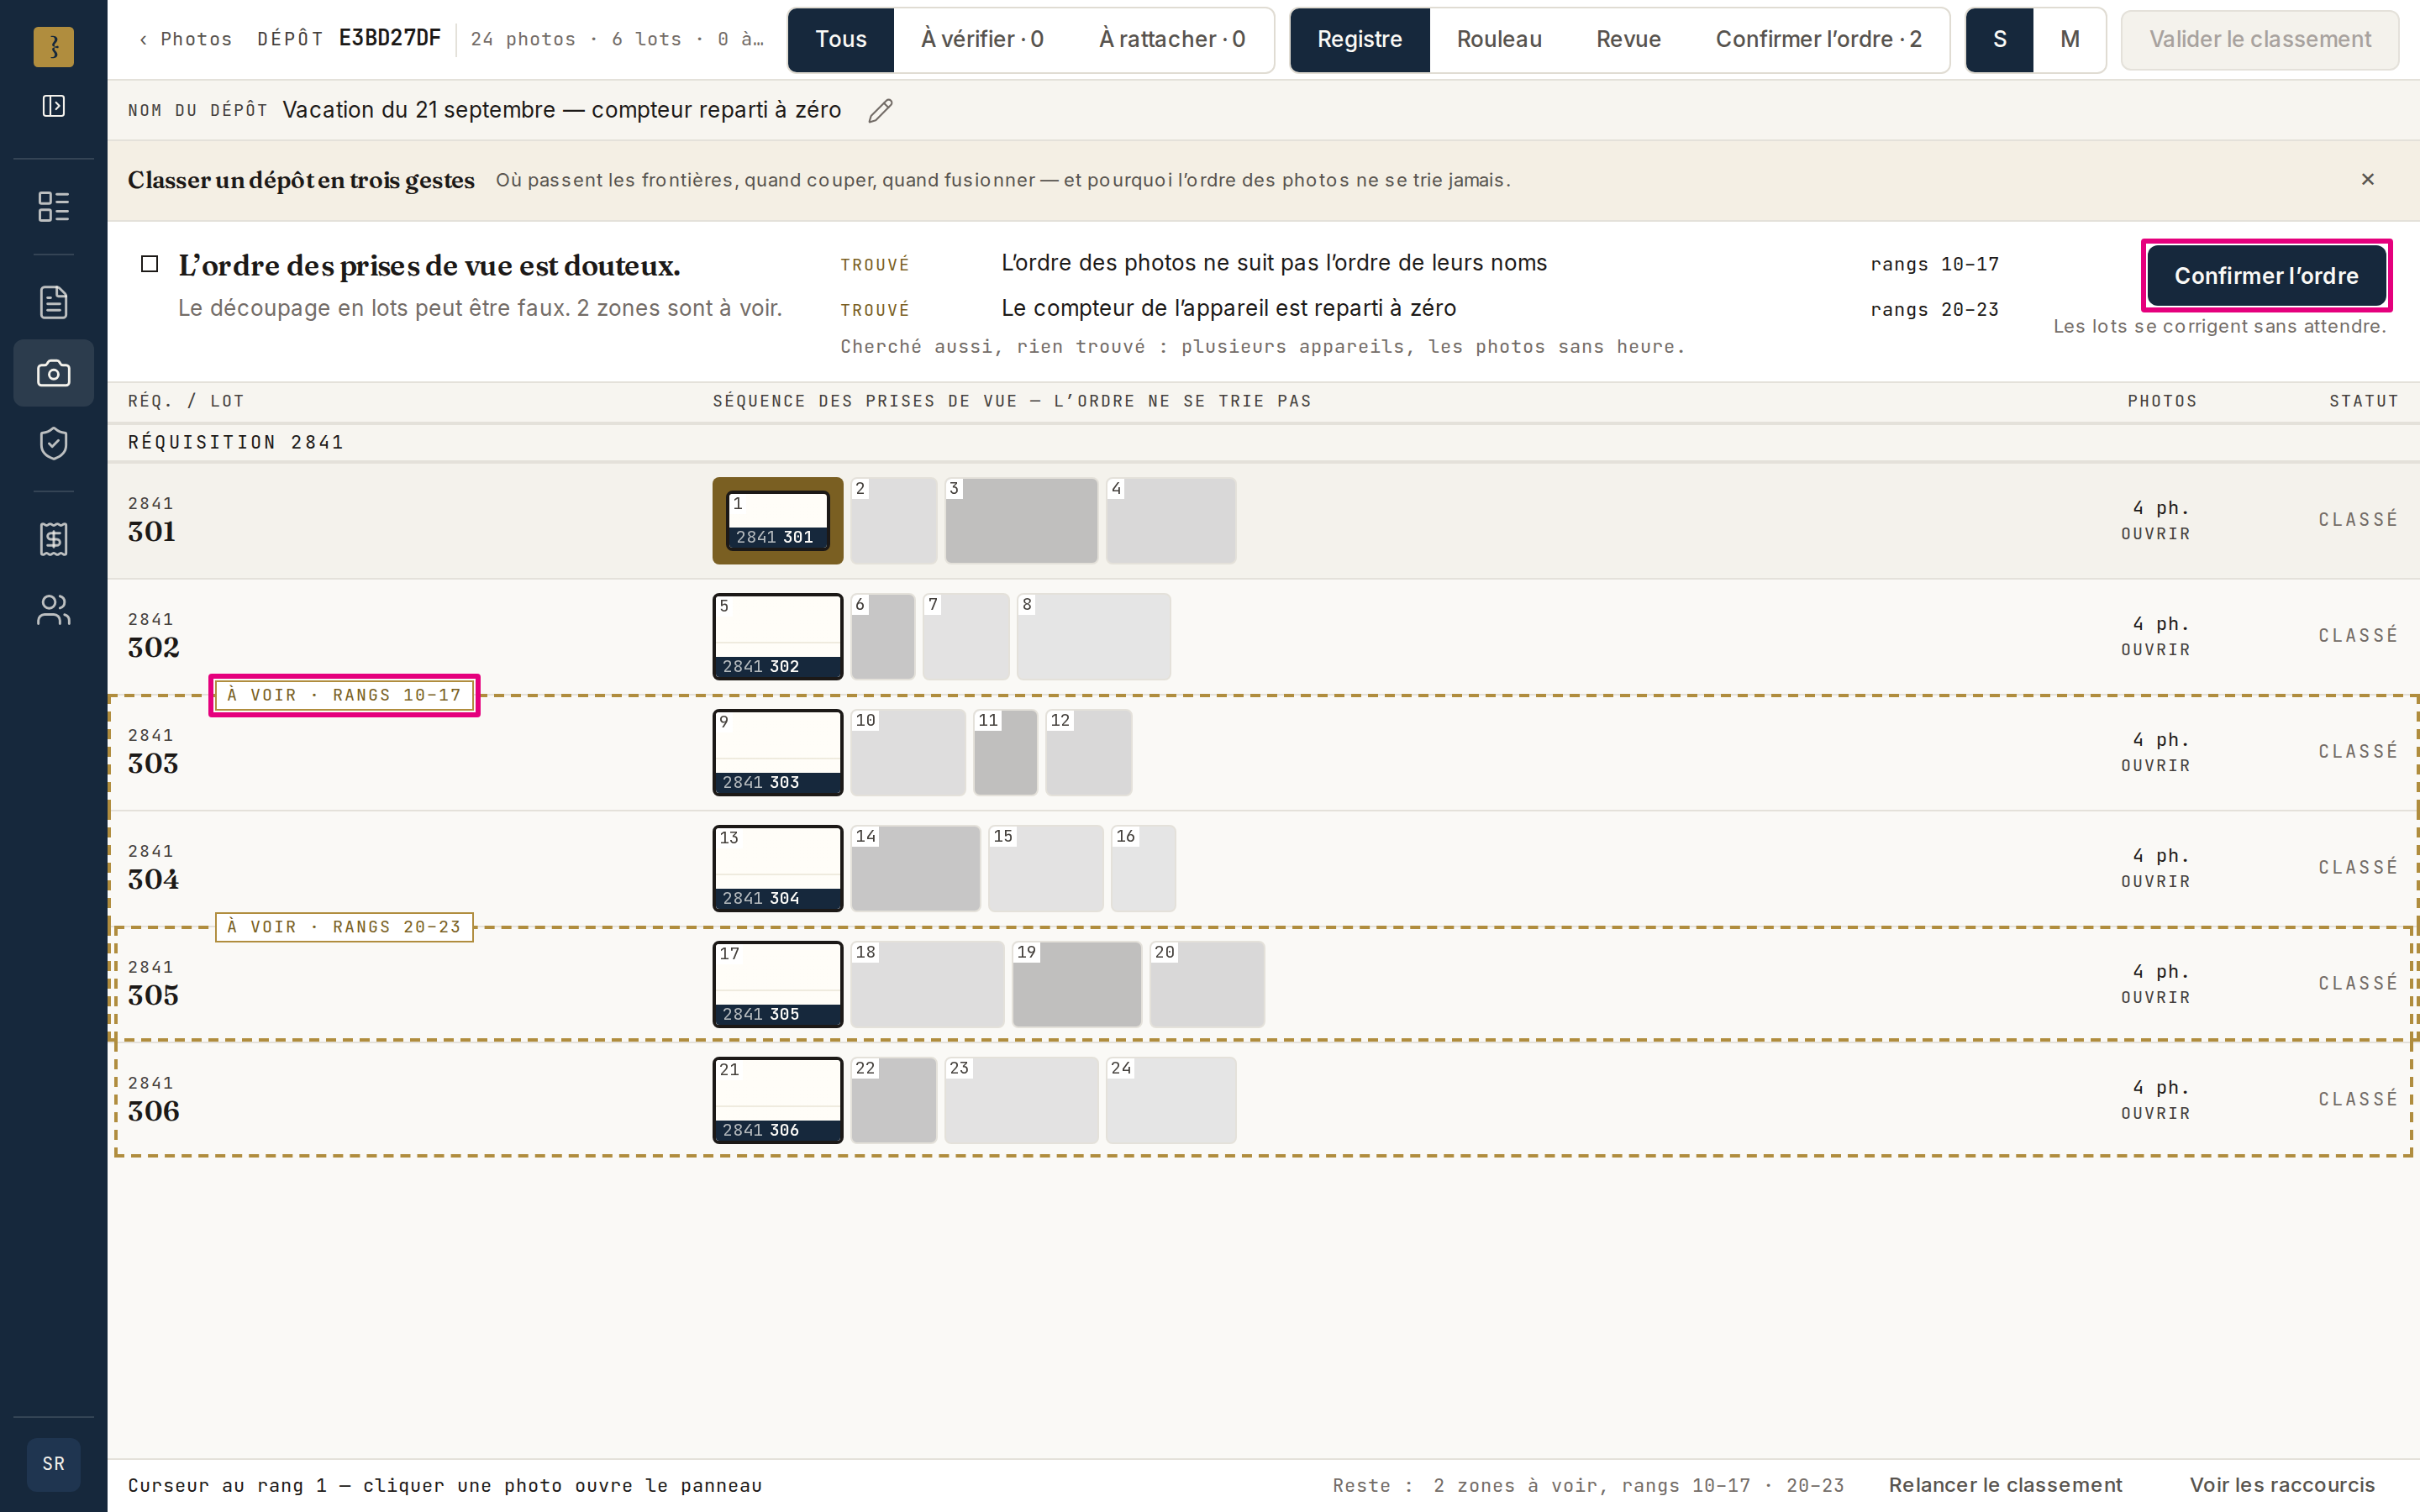Open the receipt dollar sidebar icon

click(54, 539)
